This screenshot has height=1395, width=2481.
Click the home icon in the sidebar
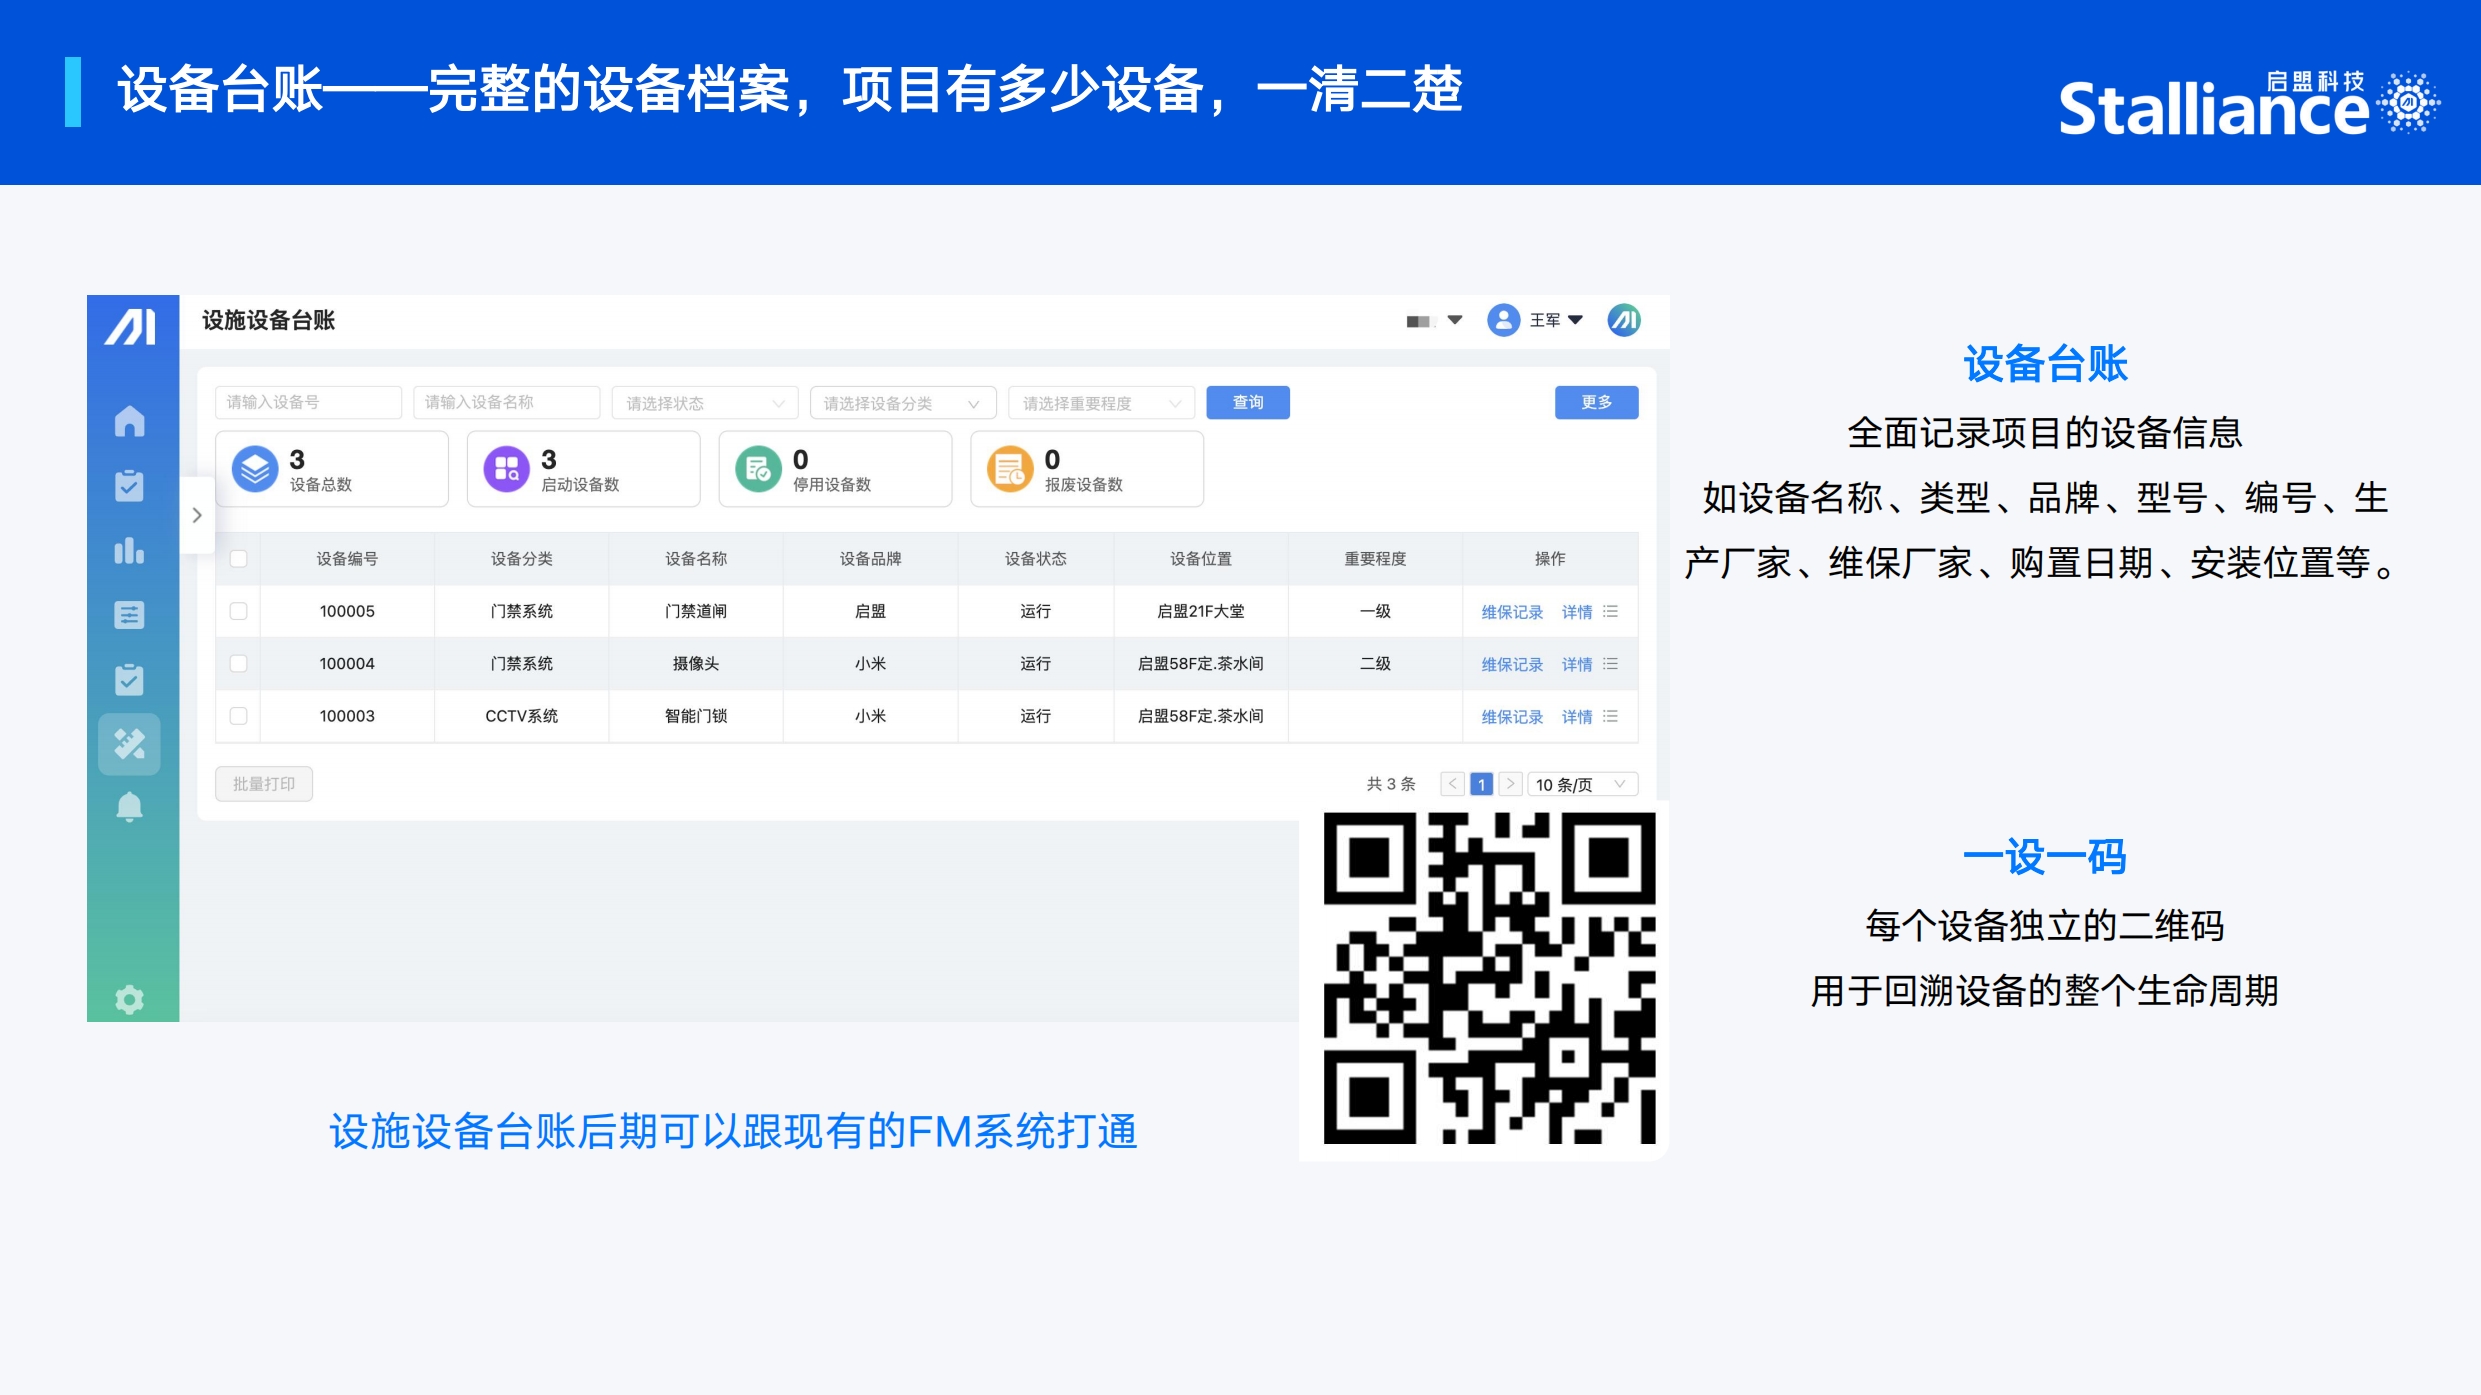click(x=129, y=421)
